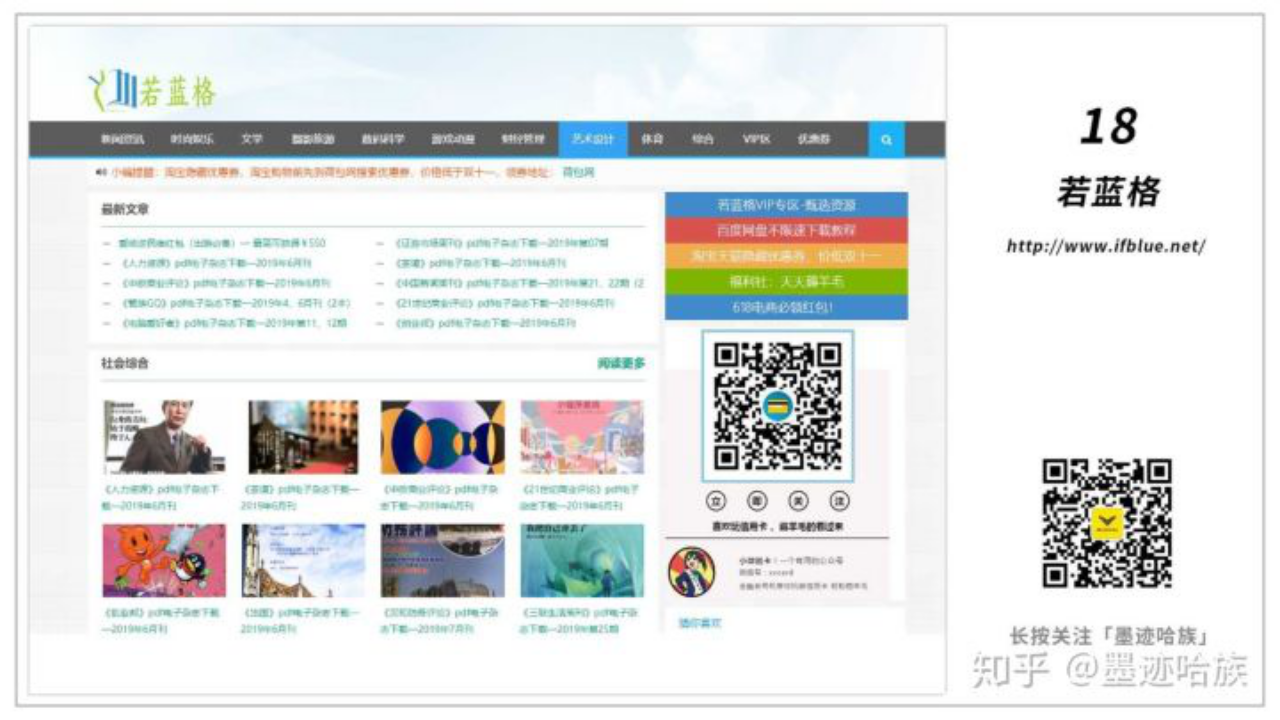Open the 自然科学 navigation item

tap(383, 140)
